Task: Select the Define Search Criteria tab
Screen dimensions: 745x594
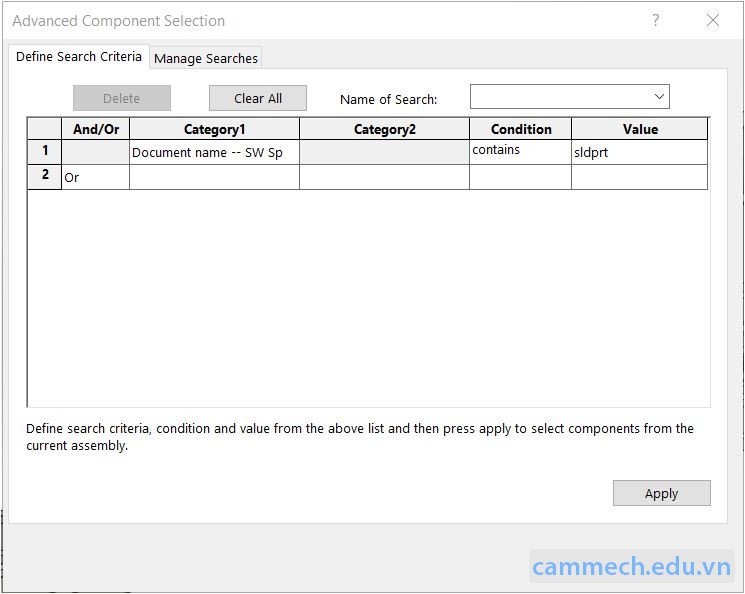Action: pyautogui.click(x=79, y=56)
